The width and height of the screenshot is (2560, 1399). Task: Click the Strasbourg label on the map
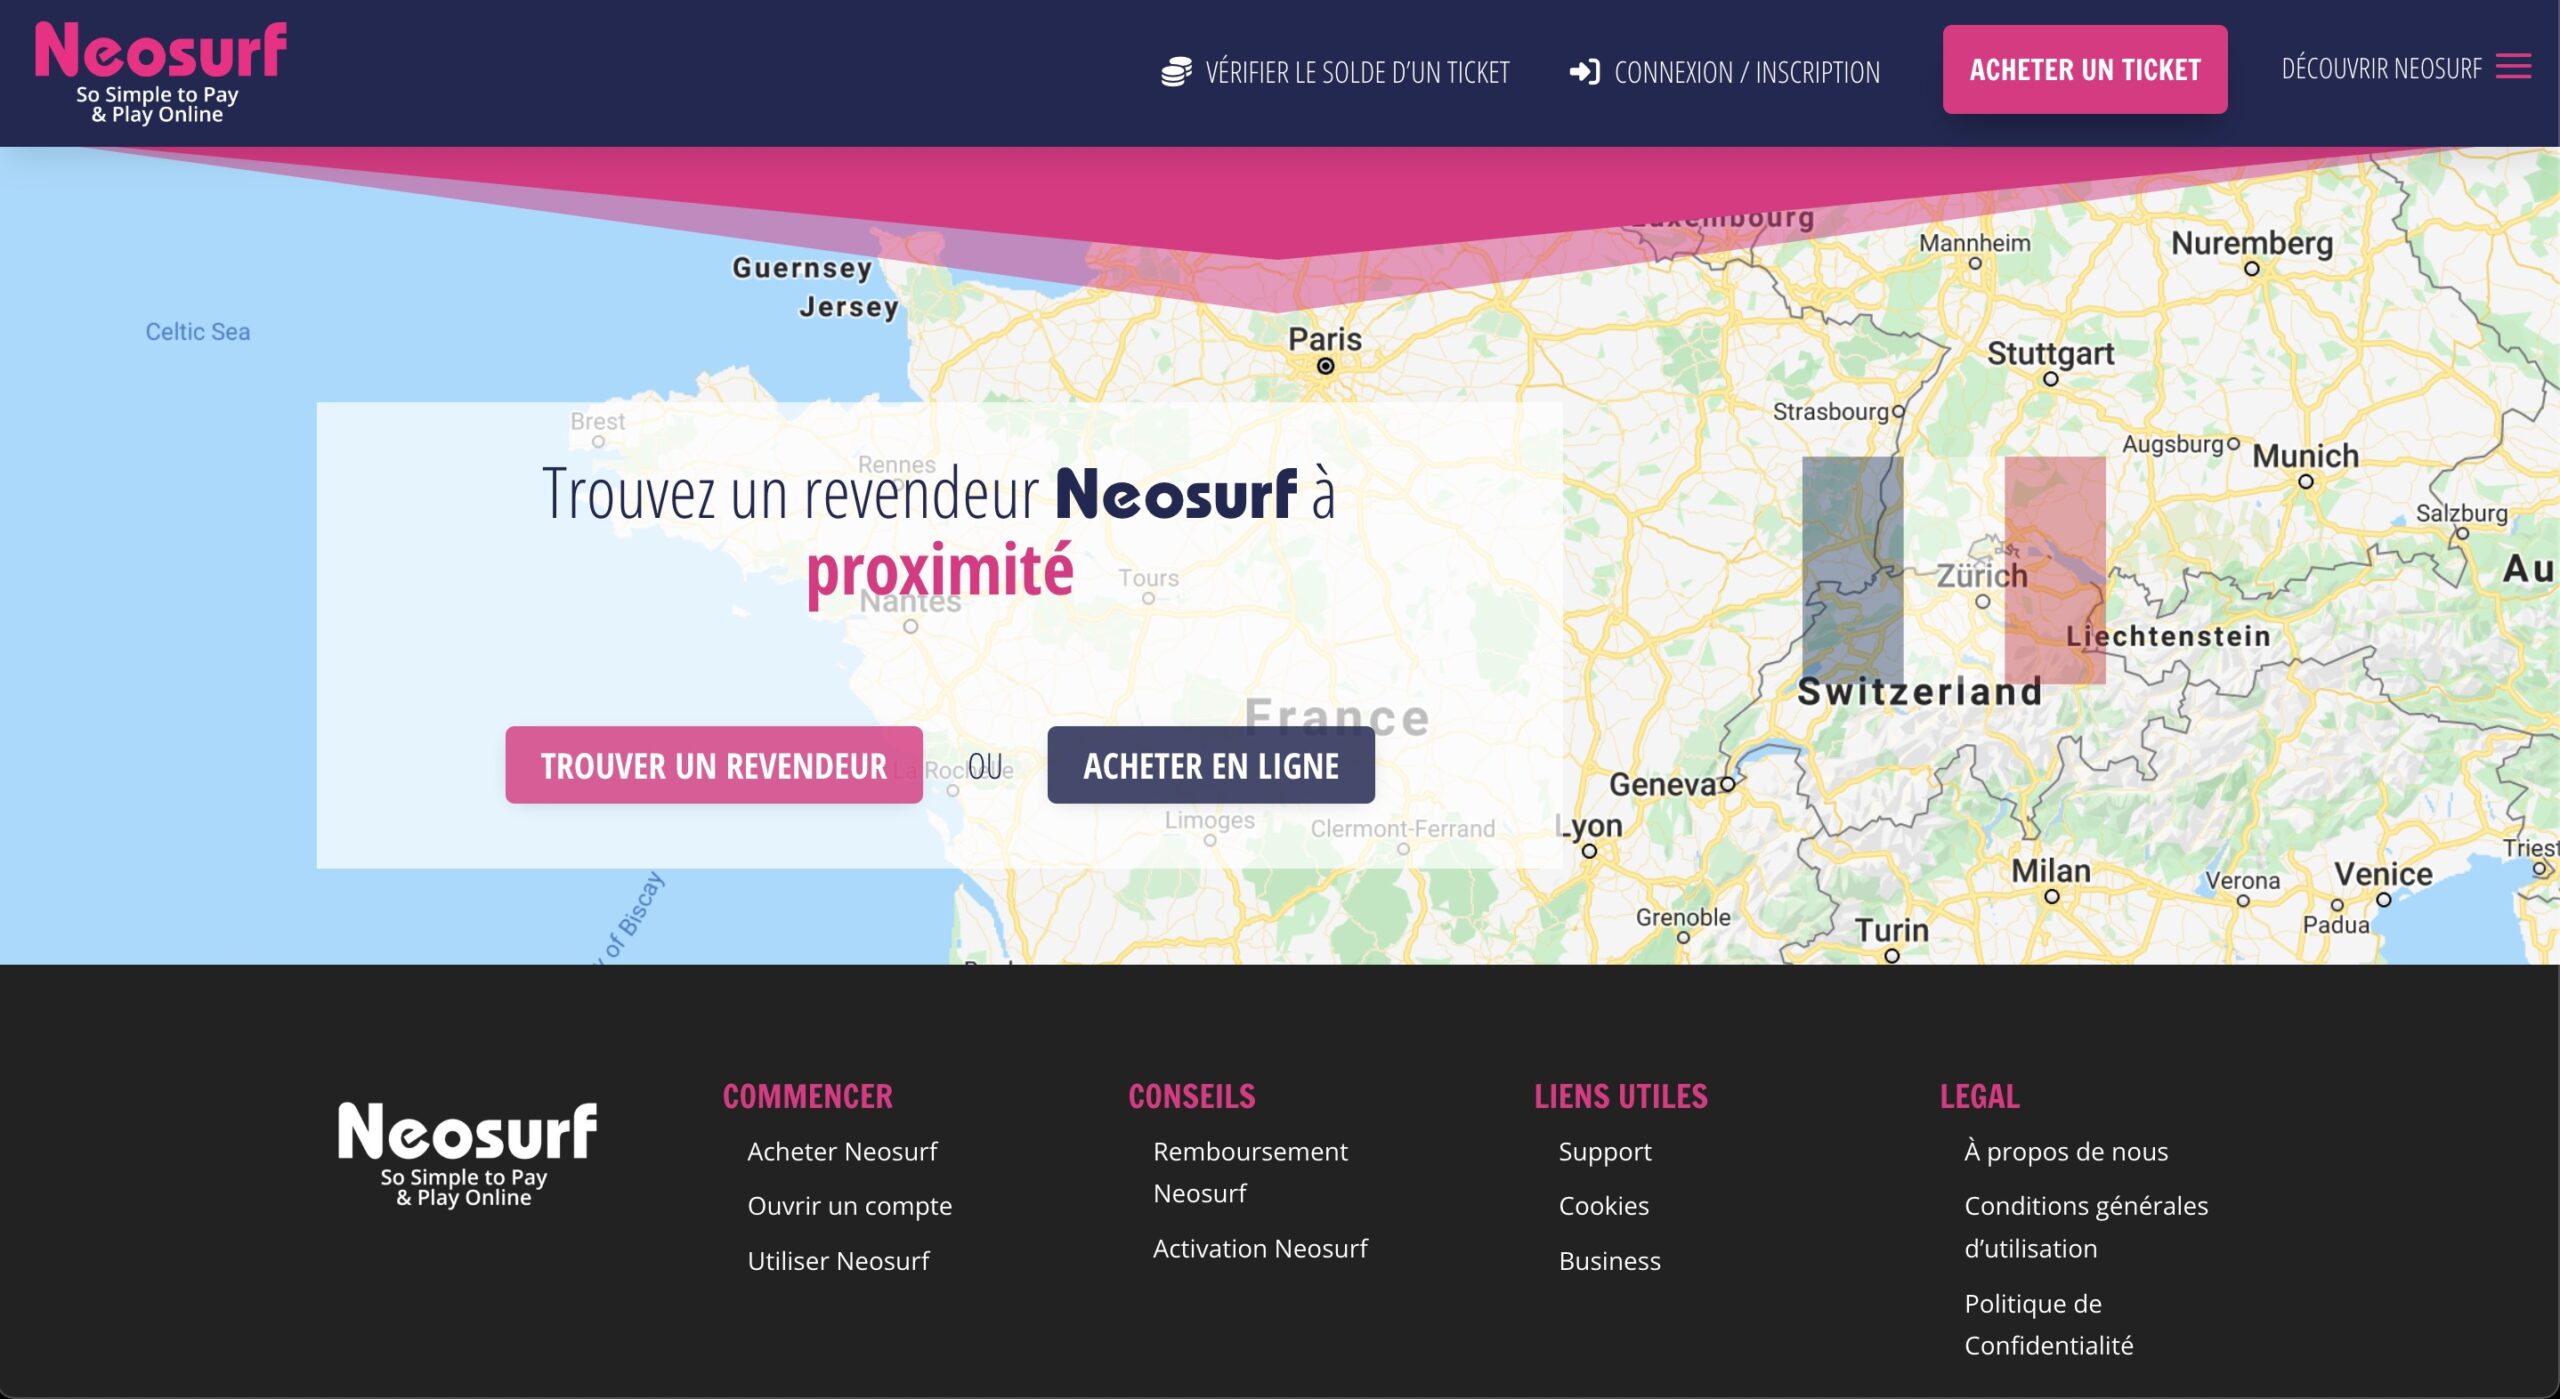click(x=1831, y=412)
